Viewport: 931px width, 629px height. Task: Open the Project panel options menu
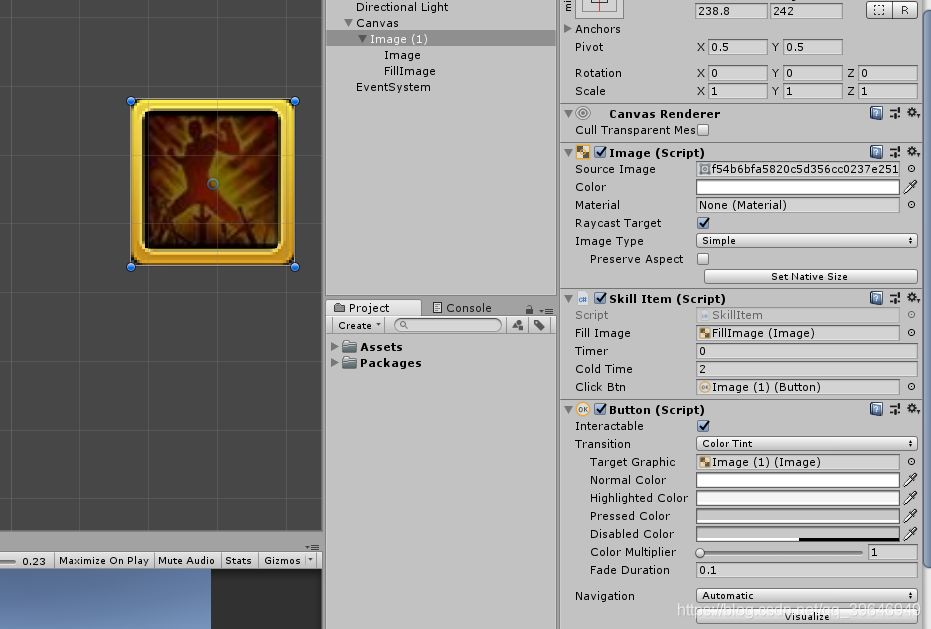[546, 311]
